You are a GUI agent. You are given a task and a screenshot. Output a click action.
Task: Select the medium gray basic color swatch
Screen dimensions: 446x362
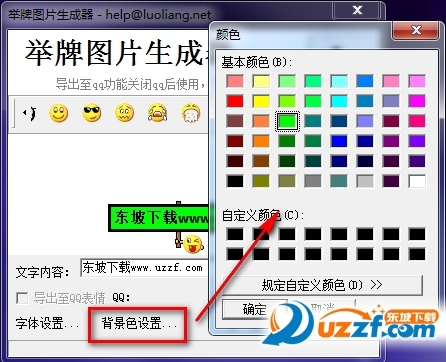point(313,181)
